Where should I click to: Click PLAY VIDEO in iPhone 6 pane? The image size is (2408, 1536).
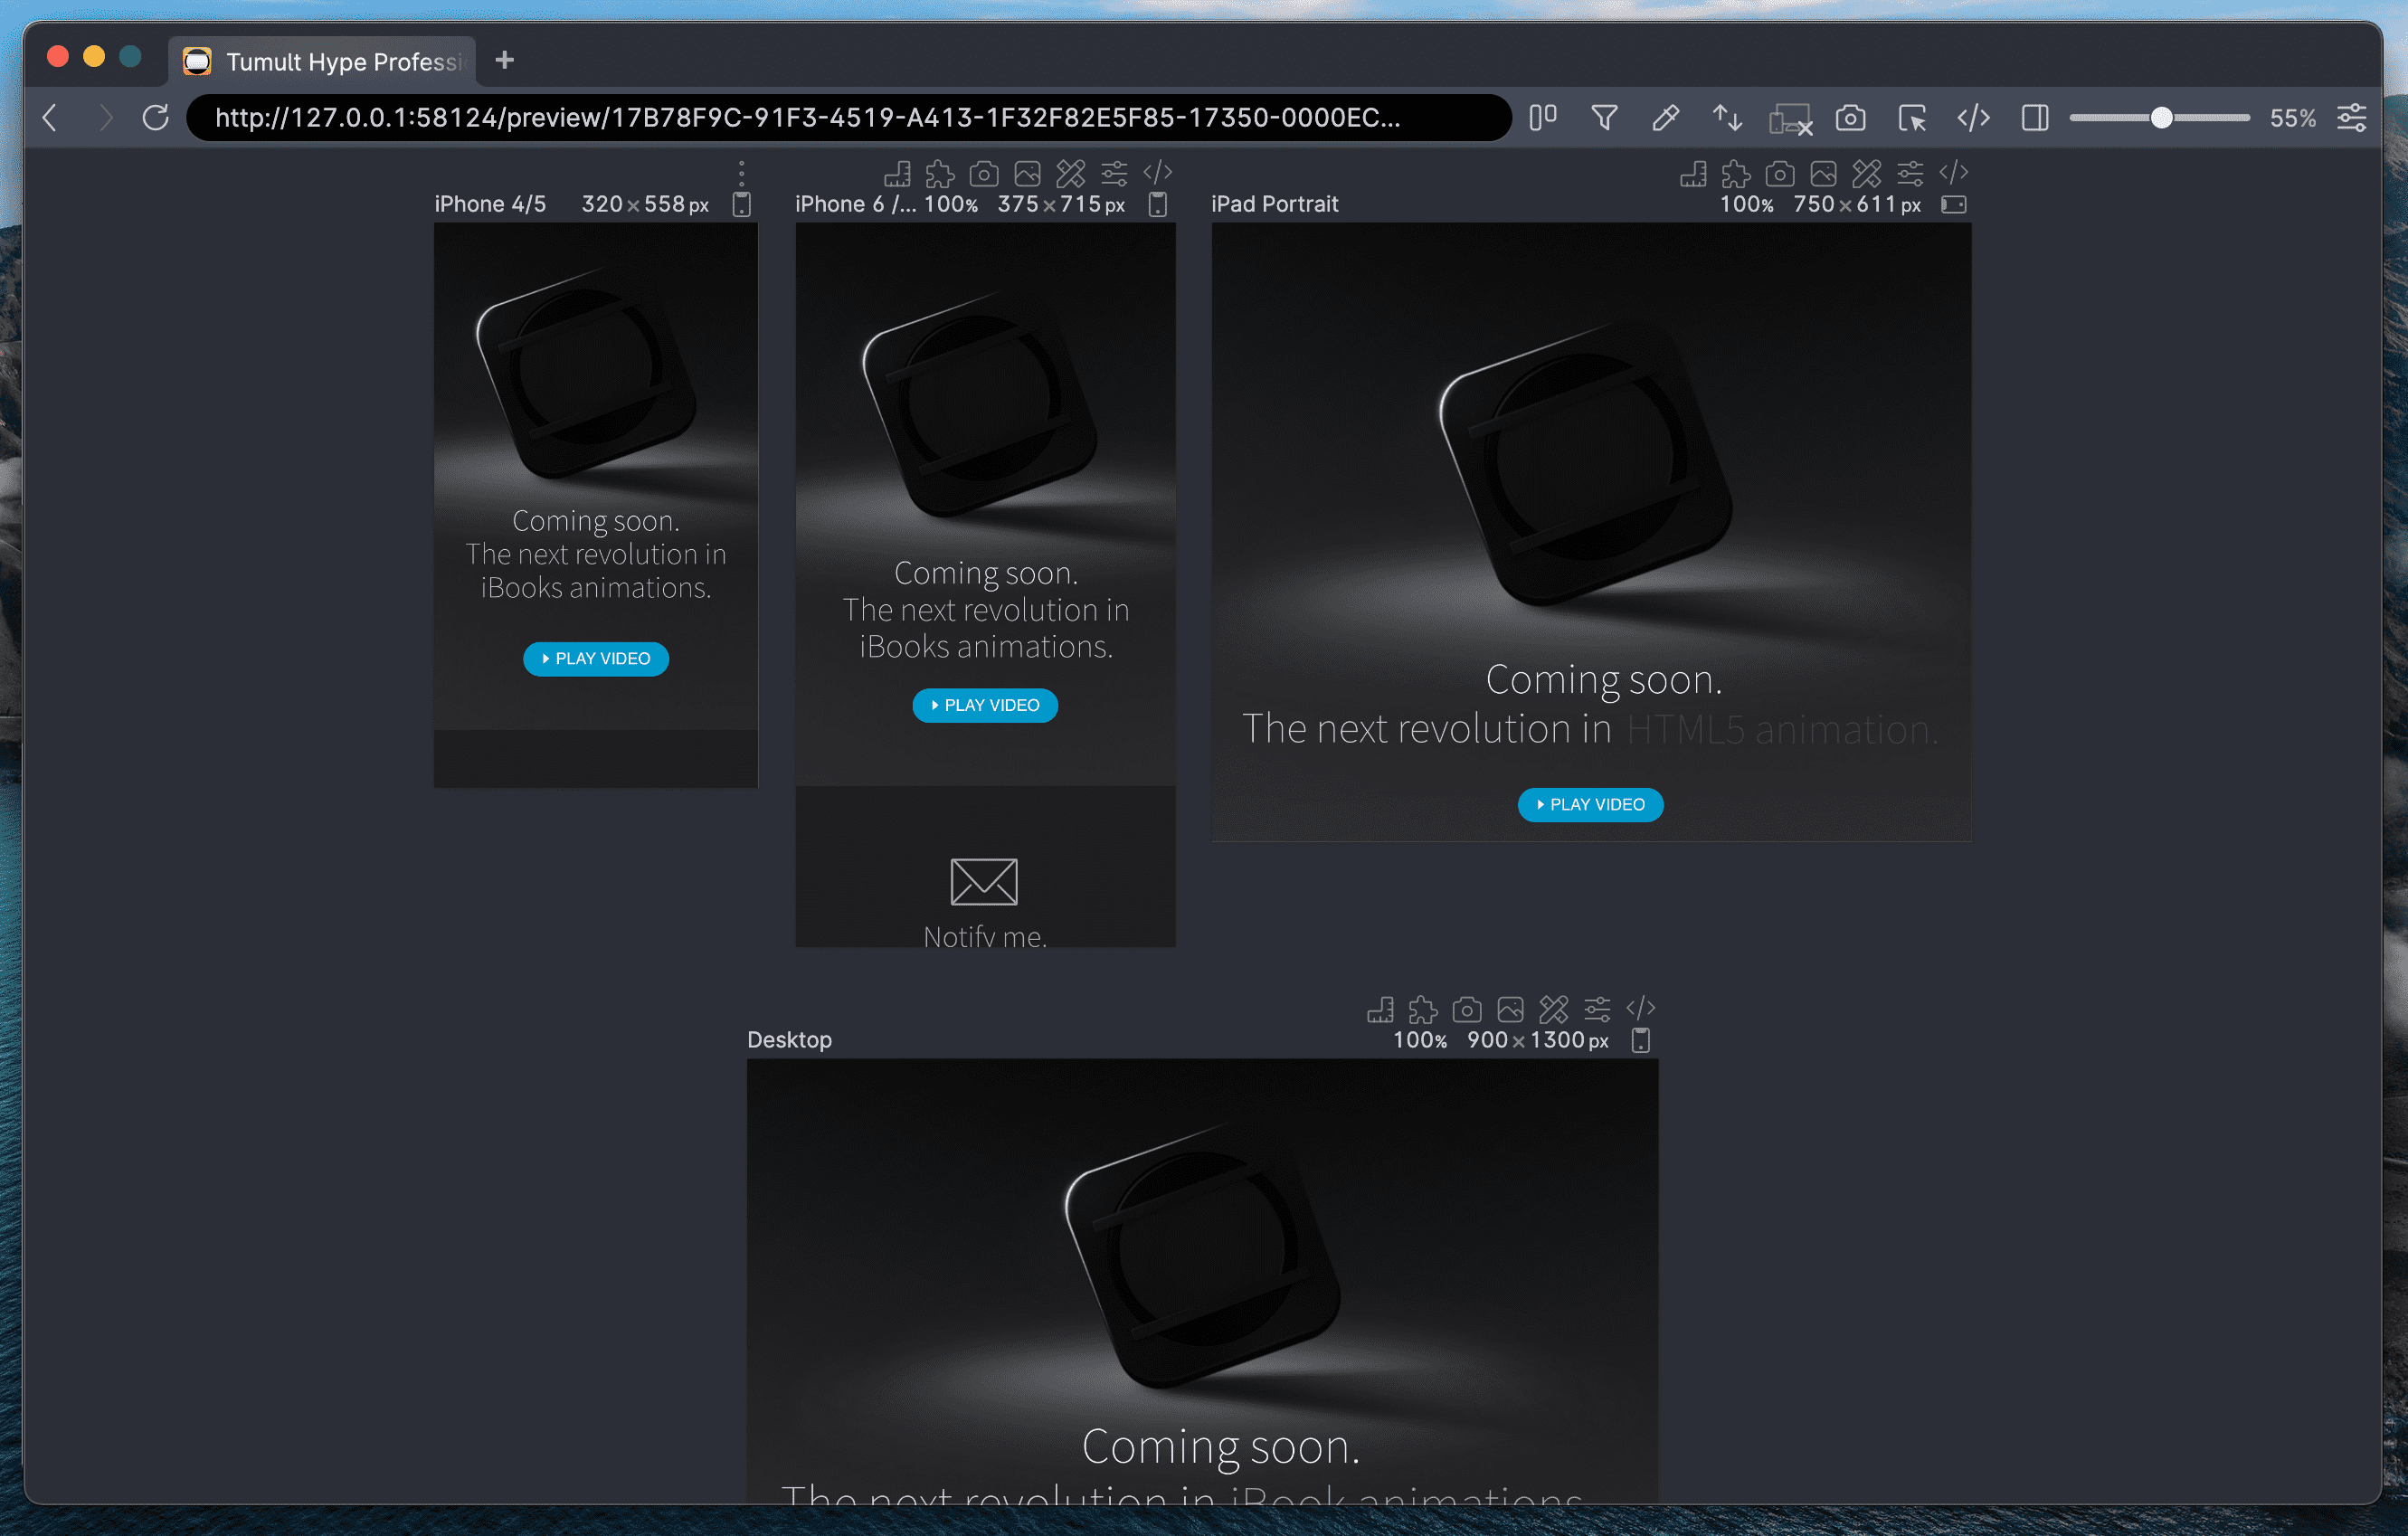pos(985,705)
